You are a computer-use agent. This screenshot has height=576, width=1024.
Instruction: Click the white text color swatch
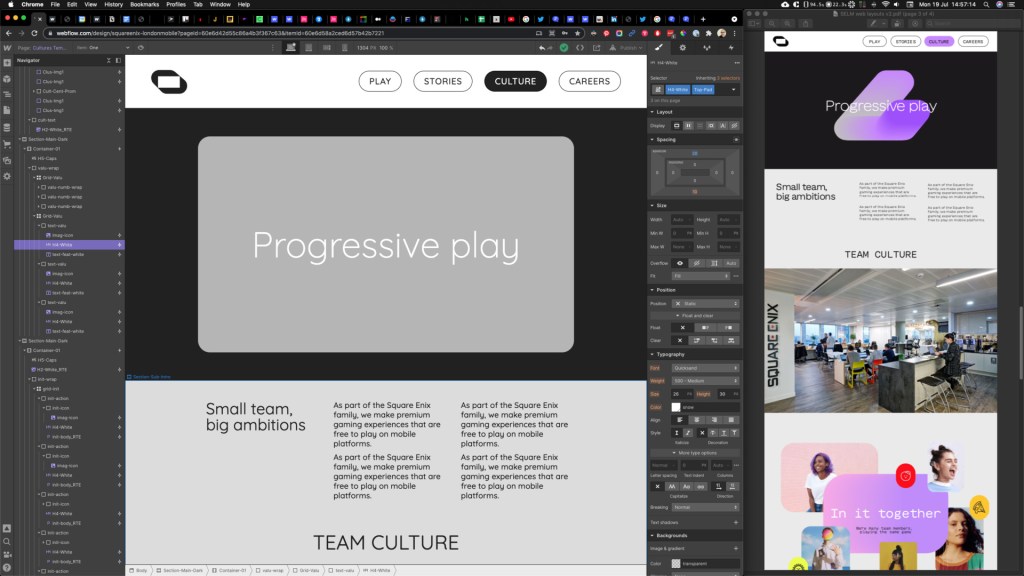[x=676, y=407]
